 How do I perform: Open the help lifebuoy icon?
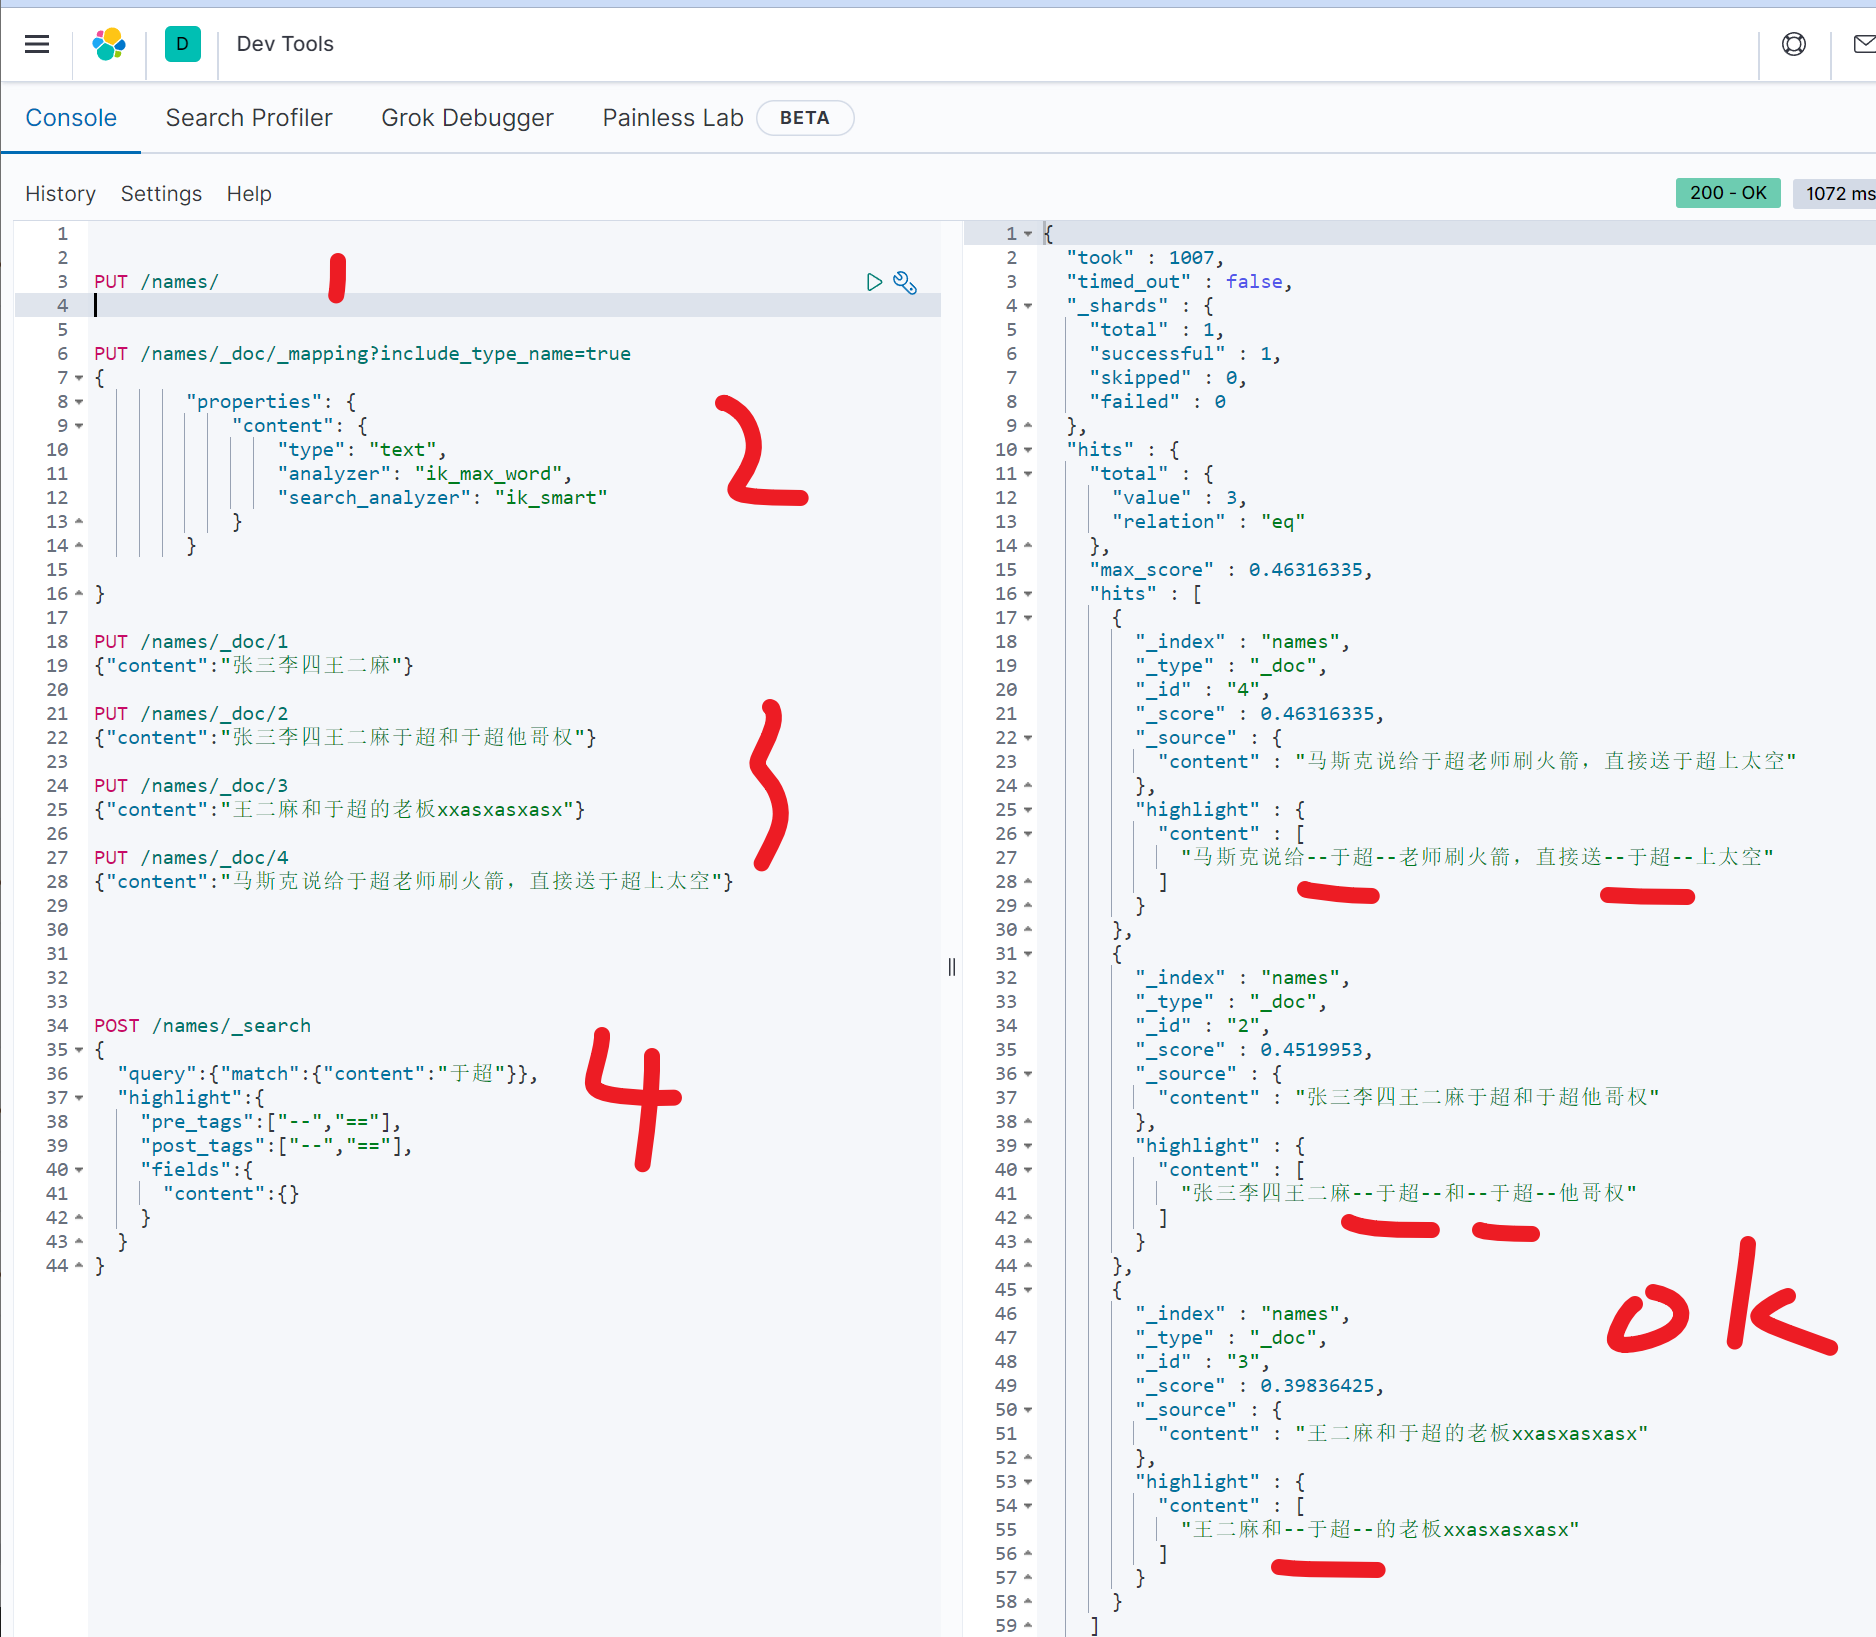tap(1794, 44)
